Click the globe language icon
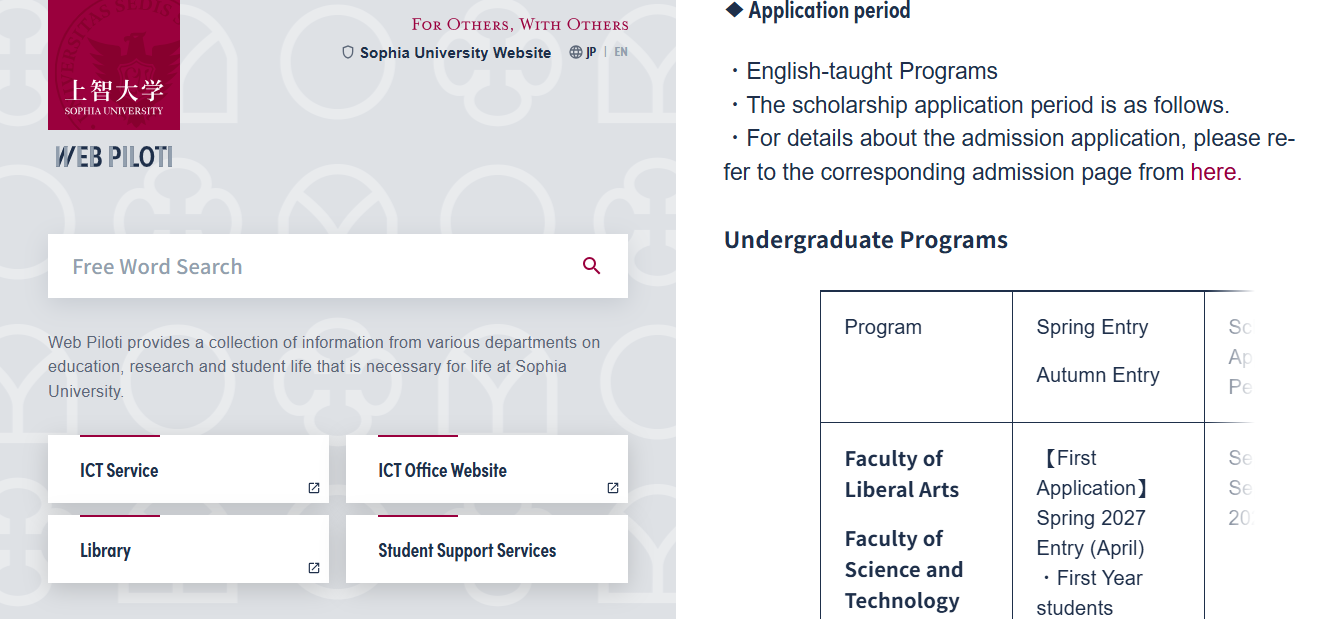 [x=576, y=52]
